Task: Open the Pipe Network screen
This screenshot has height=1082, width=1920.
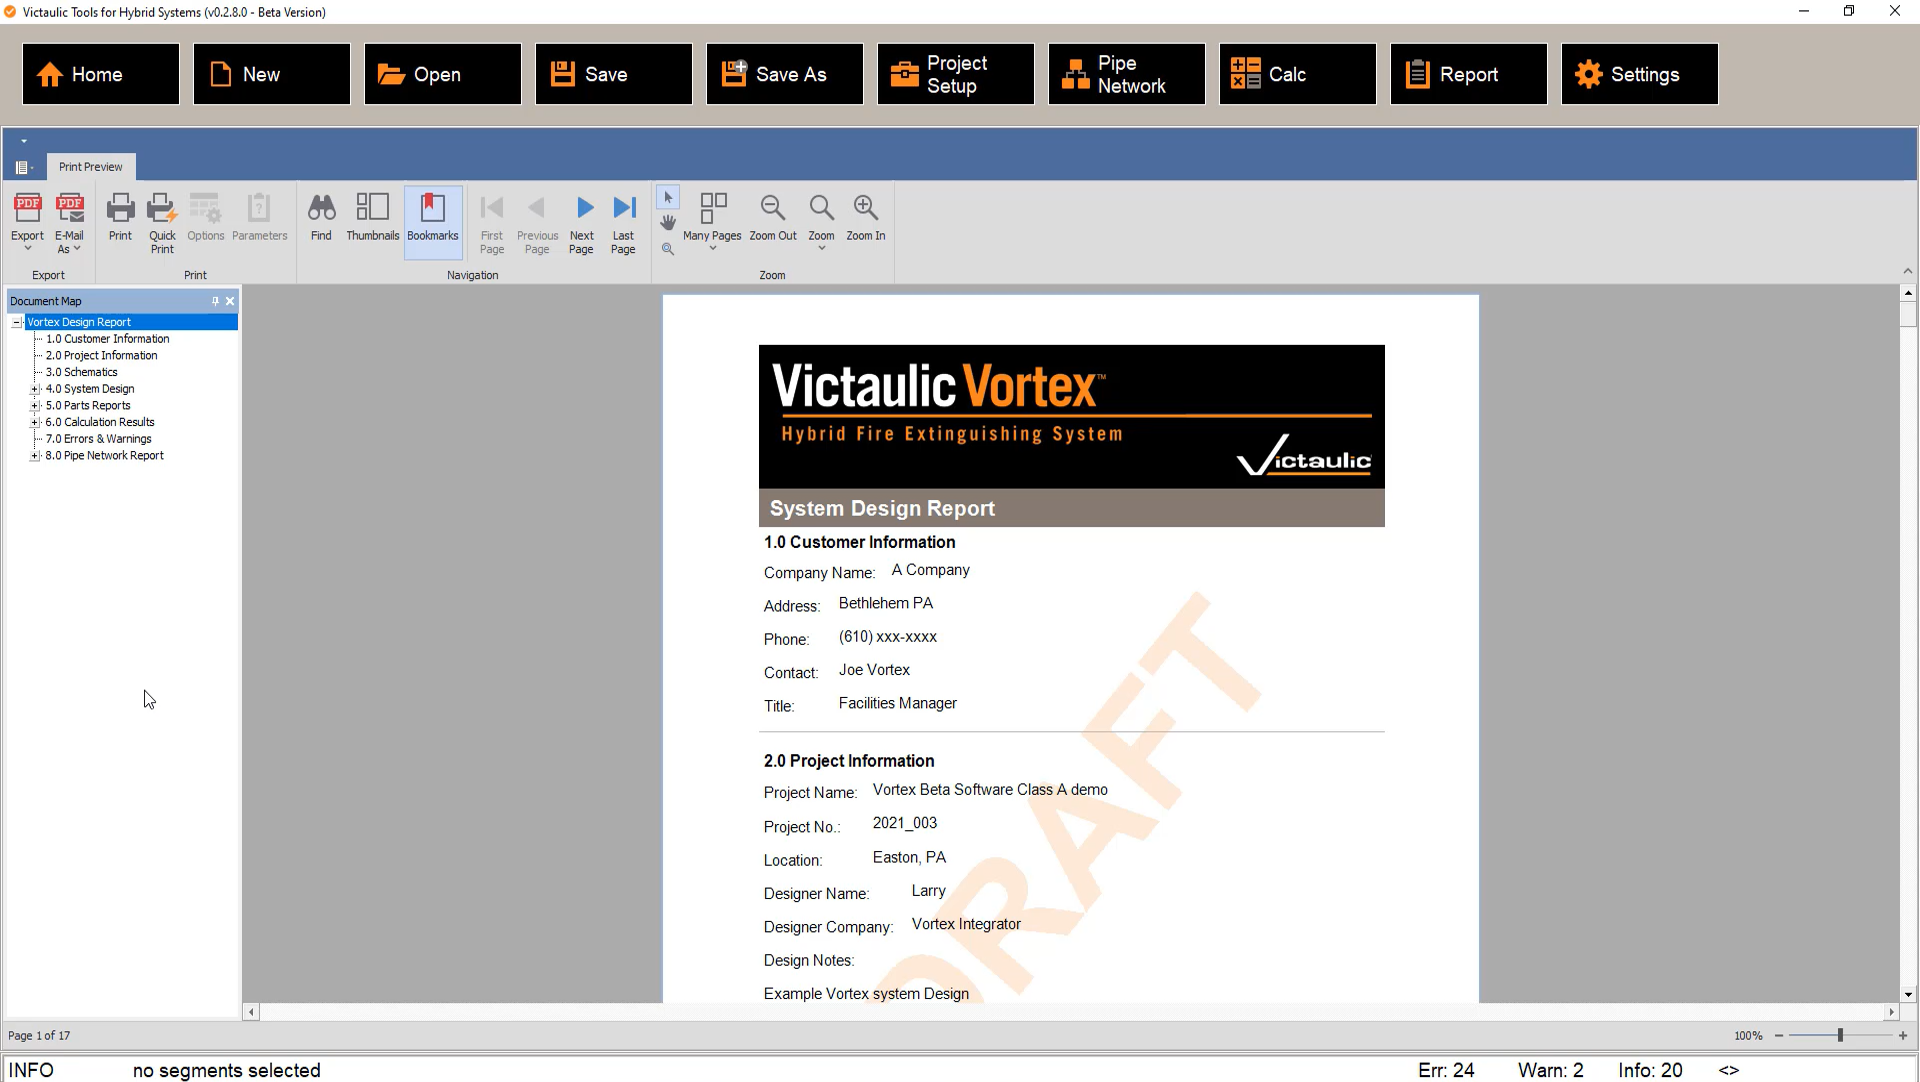Action: click(1126, 74)
